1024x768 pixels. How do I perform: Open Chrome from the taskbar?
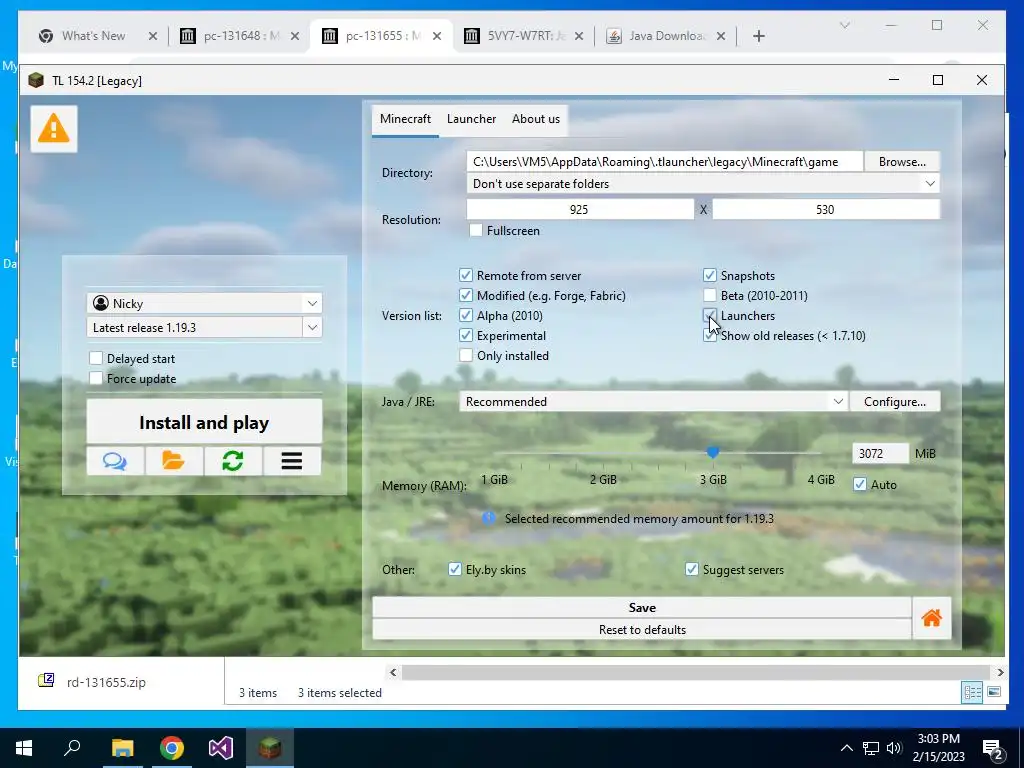point(172,748)
